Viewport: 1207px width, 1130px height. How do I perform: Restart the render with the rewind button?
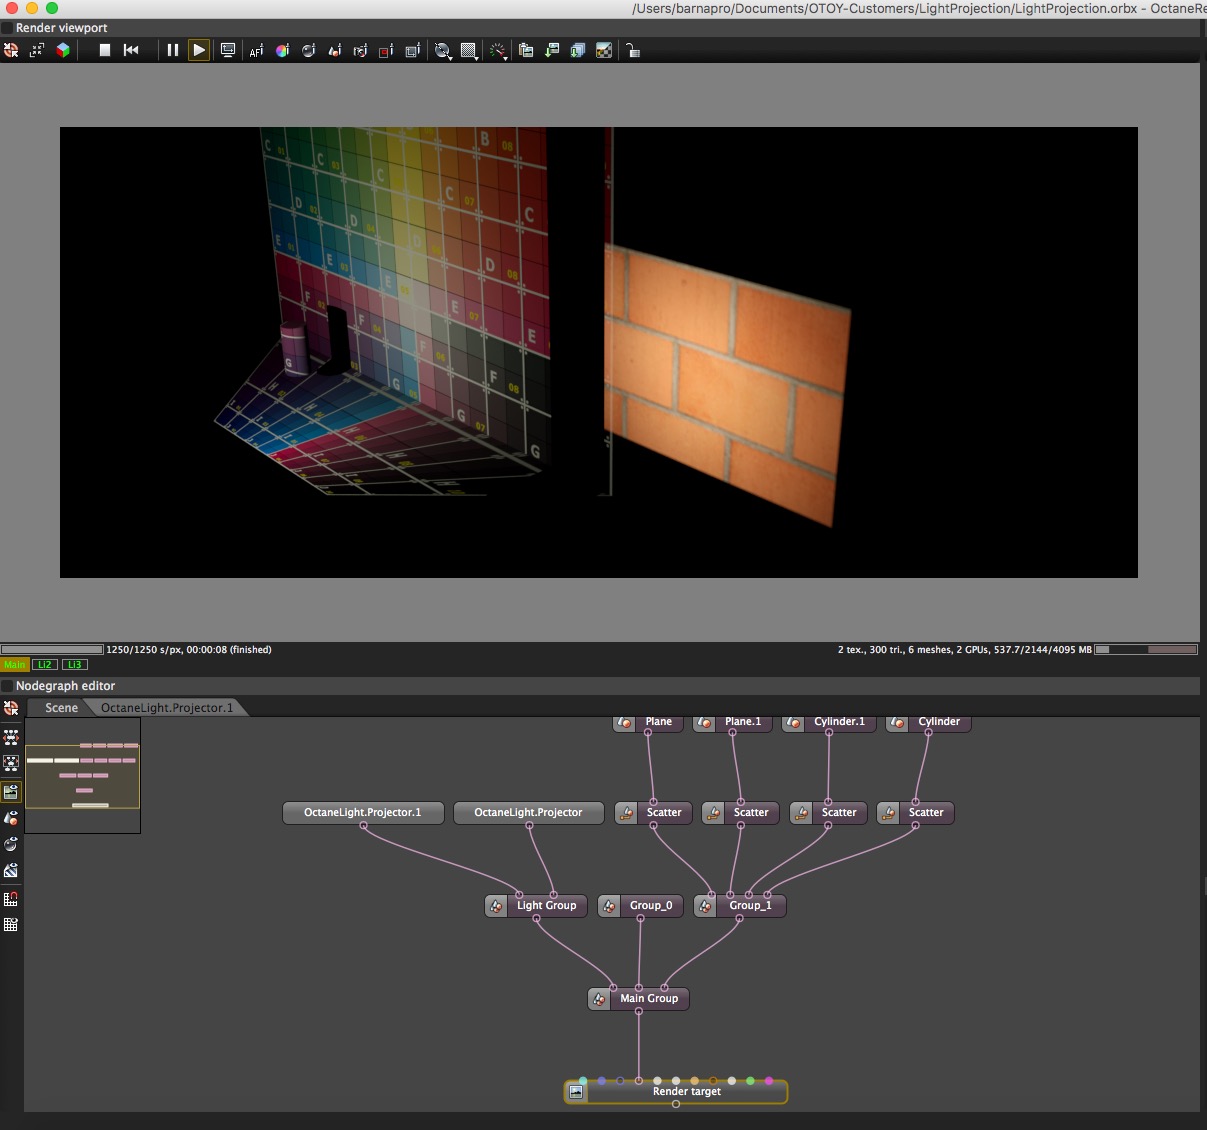point(131,50)
